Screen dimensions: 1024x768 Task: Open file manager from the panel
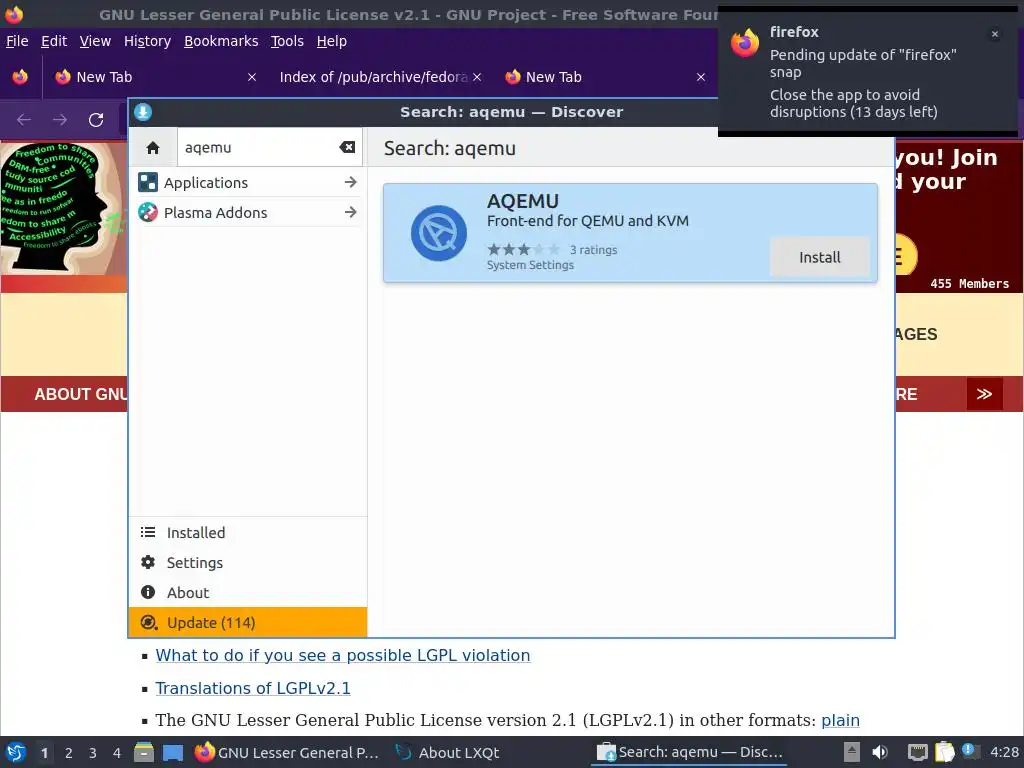[144, 752]
